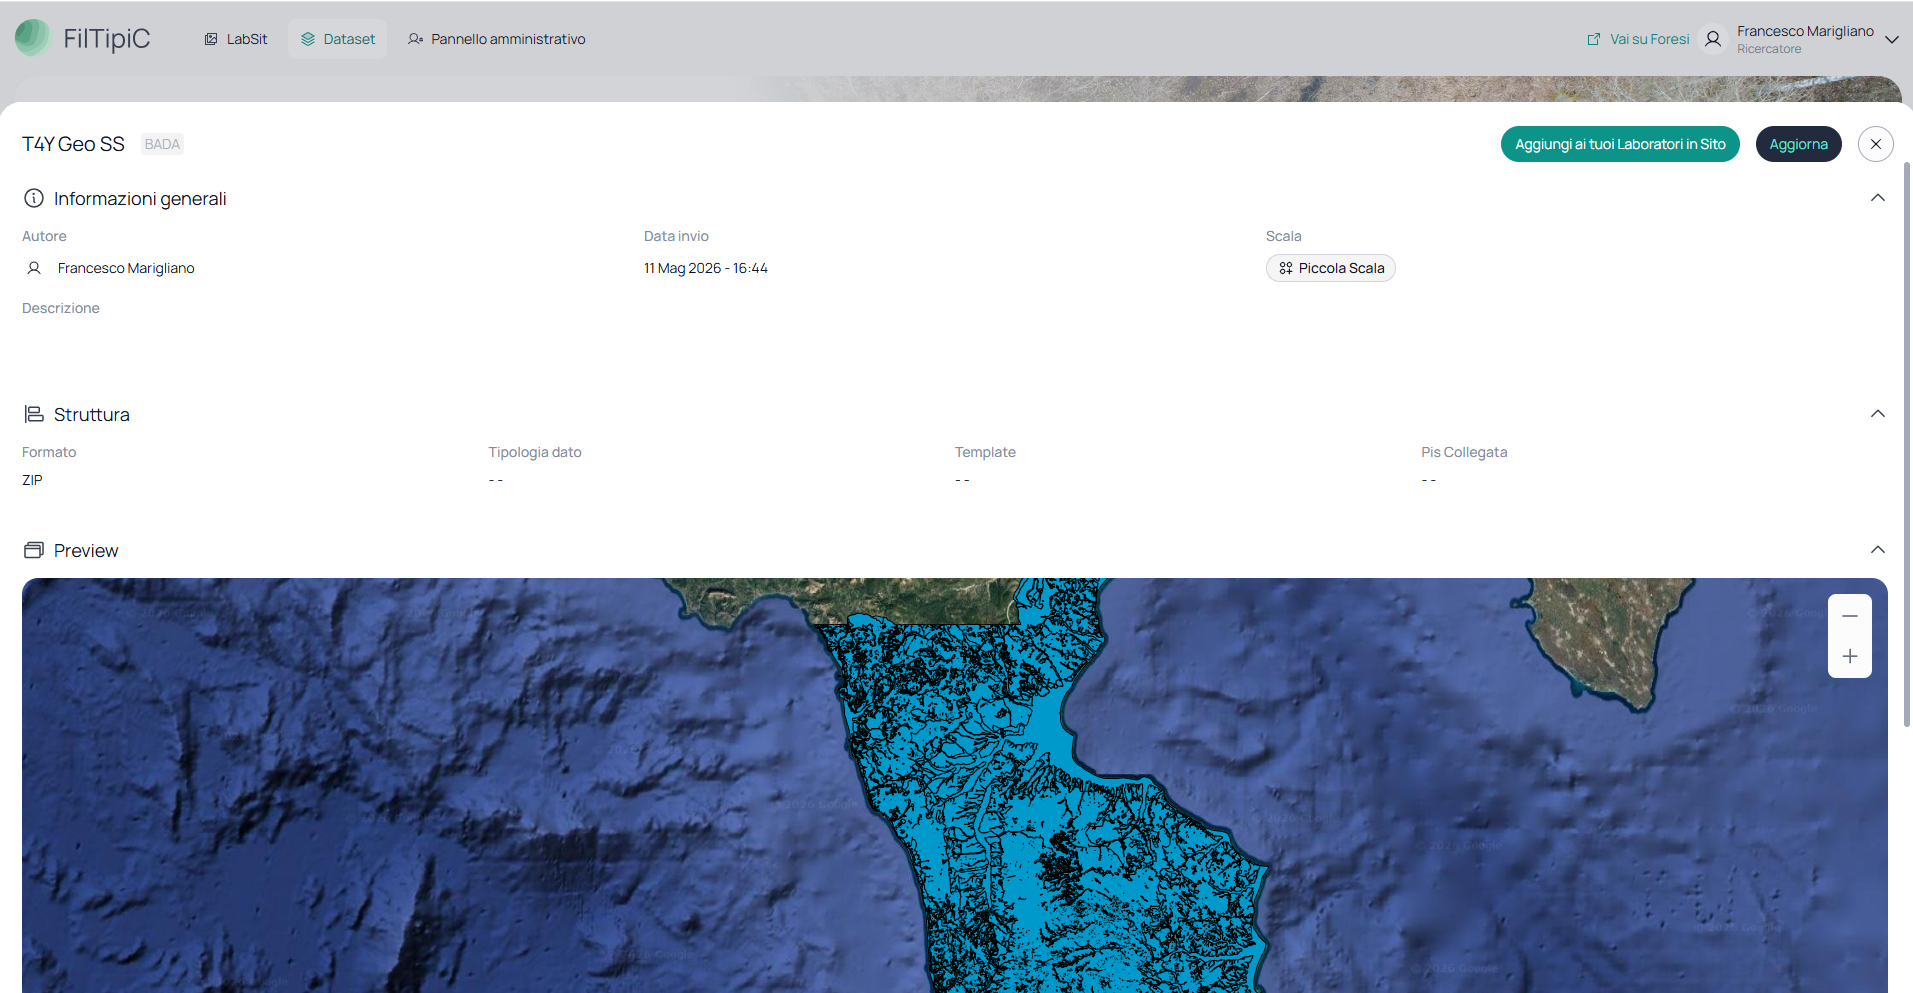Click the Preview section icon
This screenshot has height=993, width=1913.
coord(34,550)
